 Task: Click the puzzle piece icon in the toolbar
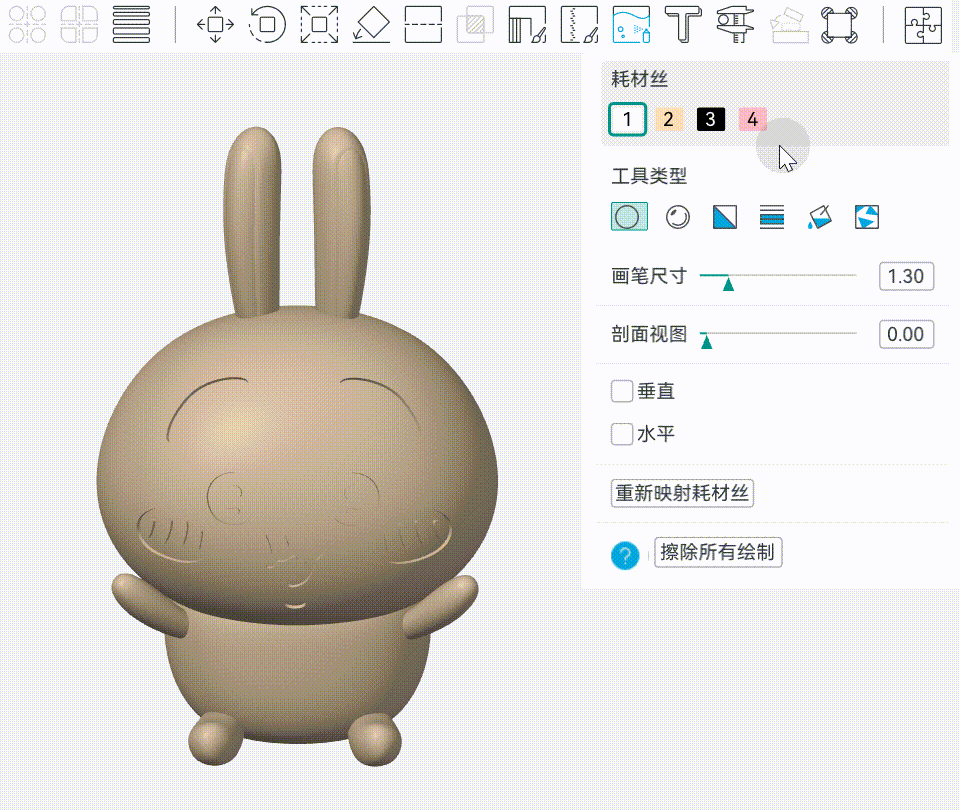coord(923,24)
